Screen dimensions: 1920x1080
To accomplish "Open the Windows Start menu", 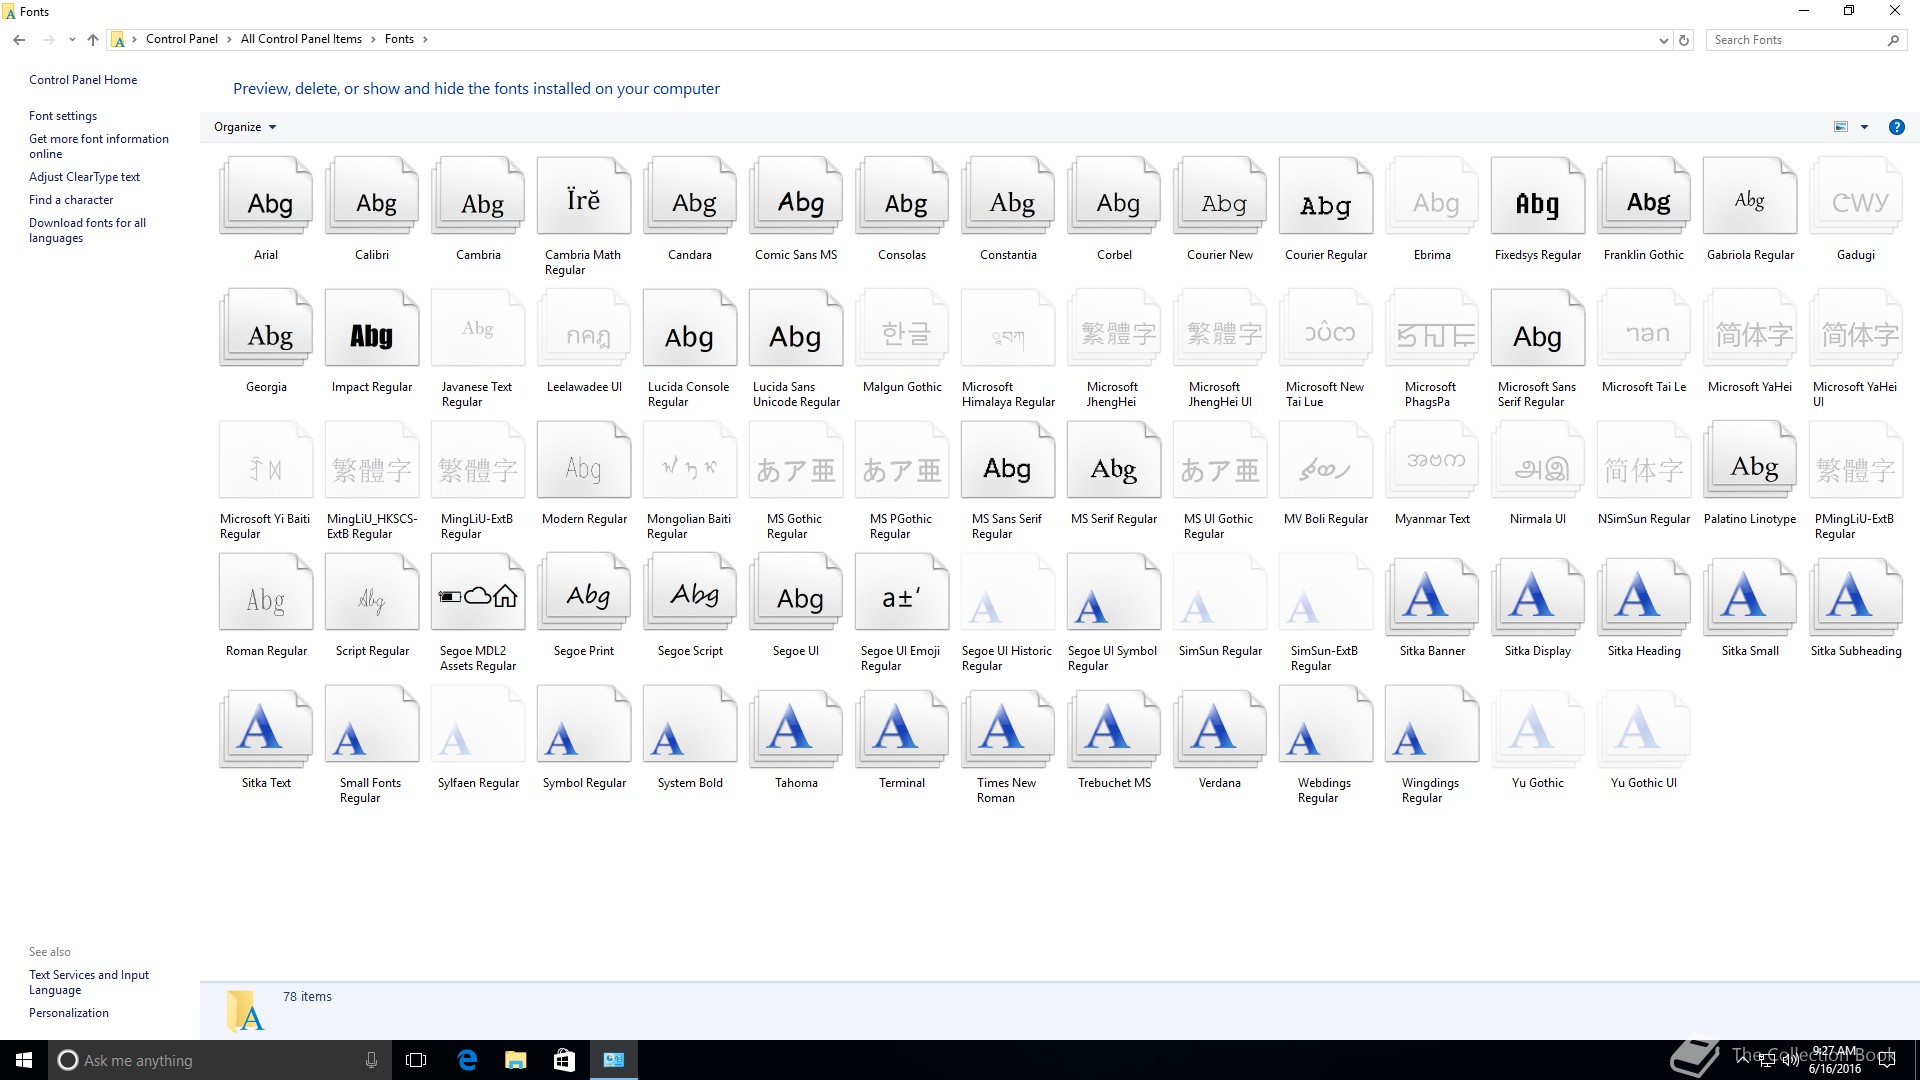I will 24,1060.
